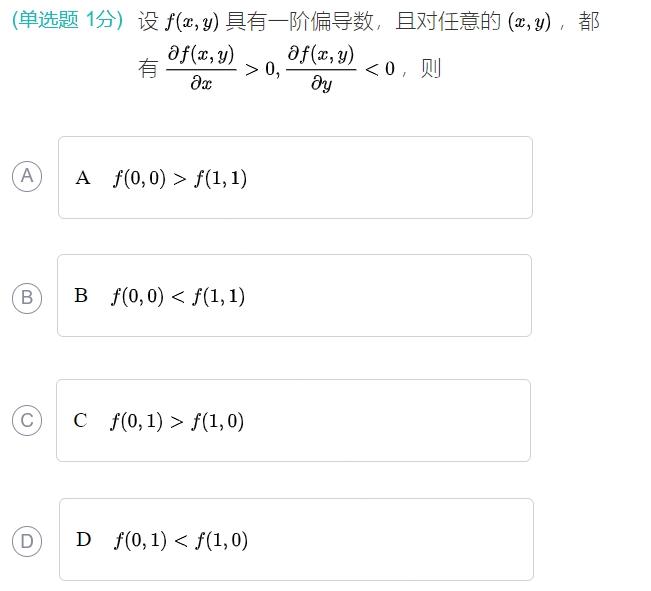Select the circled C radio button

click(27, 421)
